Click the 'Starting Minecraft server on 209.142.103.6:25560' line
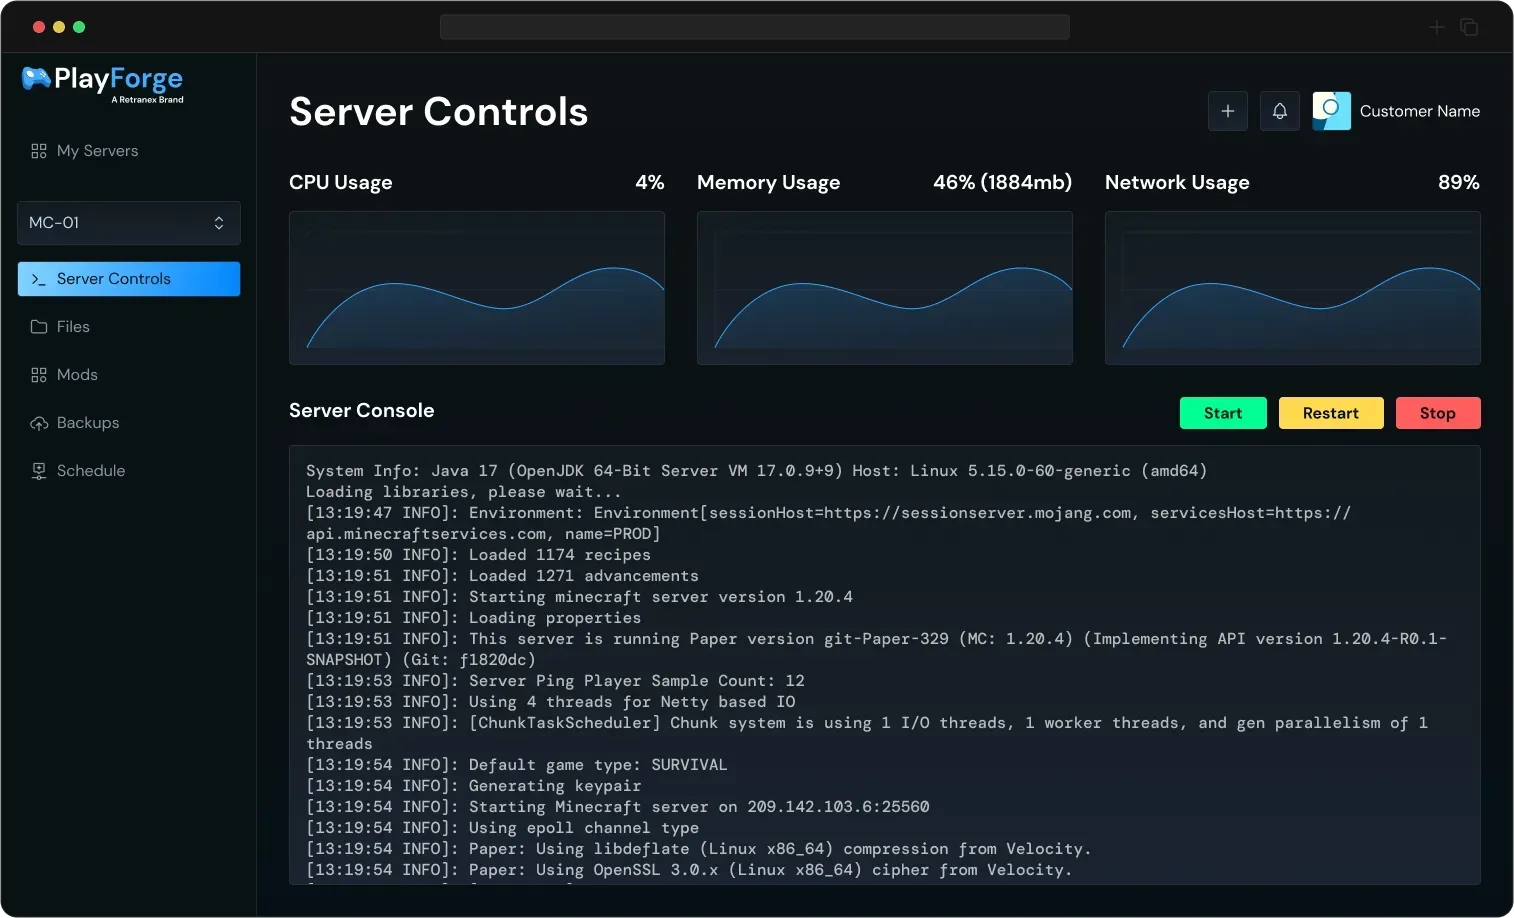 (x=618, y=807)
